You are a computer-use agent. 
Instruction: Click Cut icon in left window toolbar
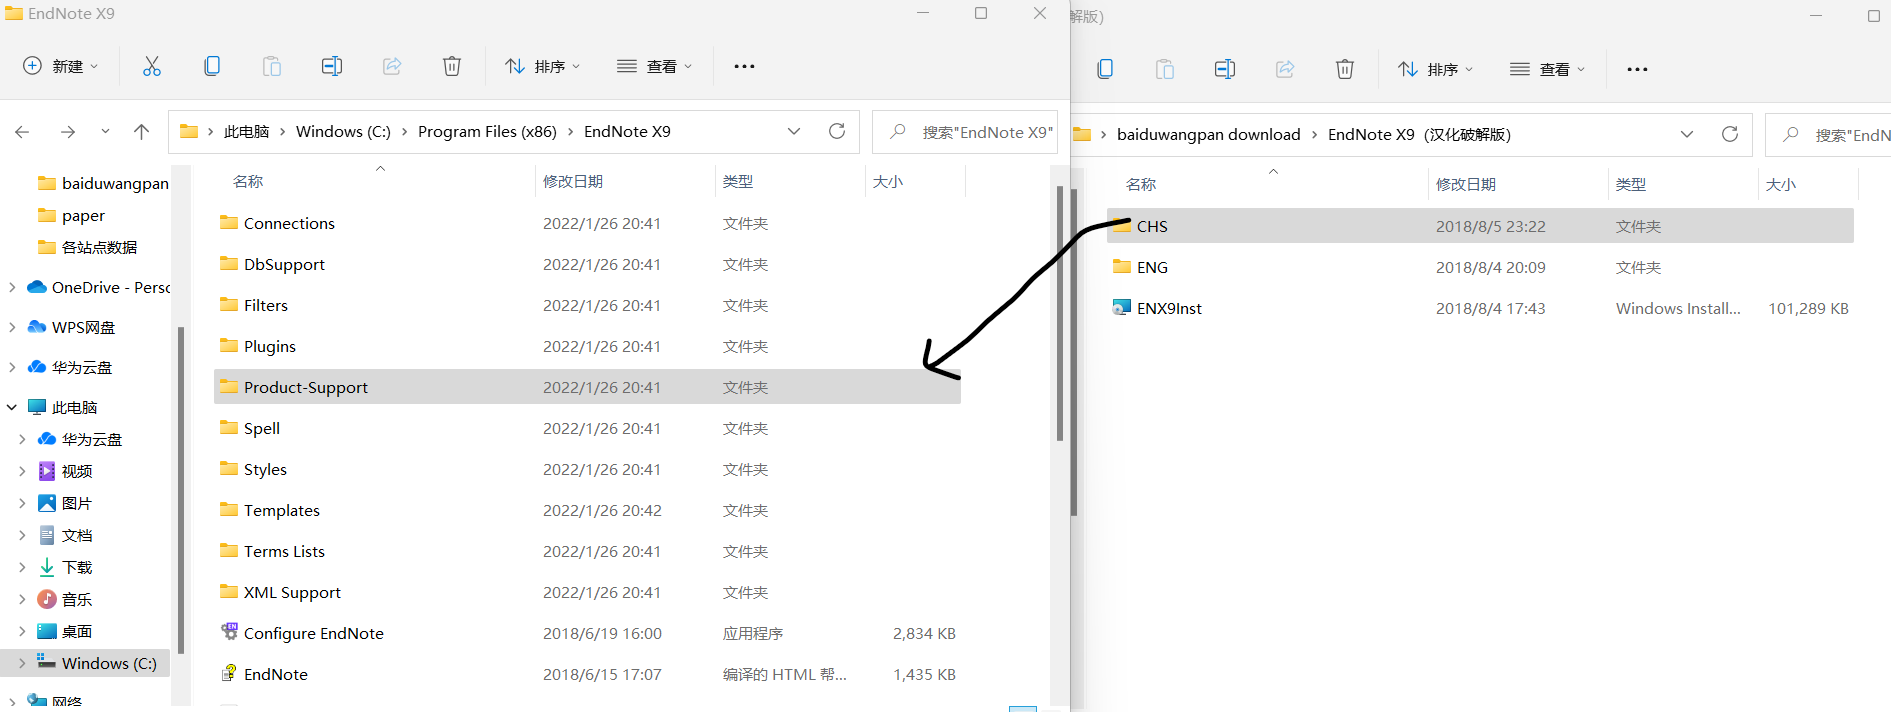(152, 66)
